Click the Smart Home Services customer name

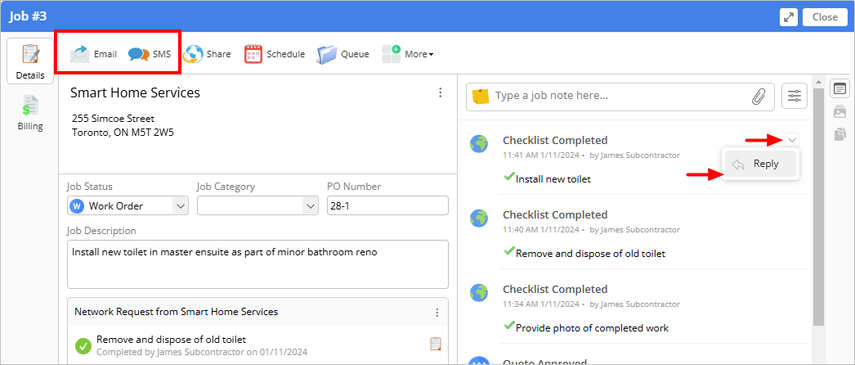[x=135, y=93]
